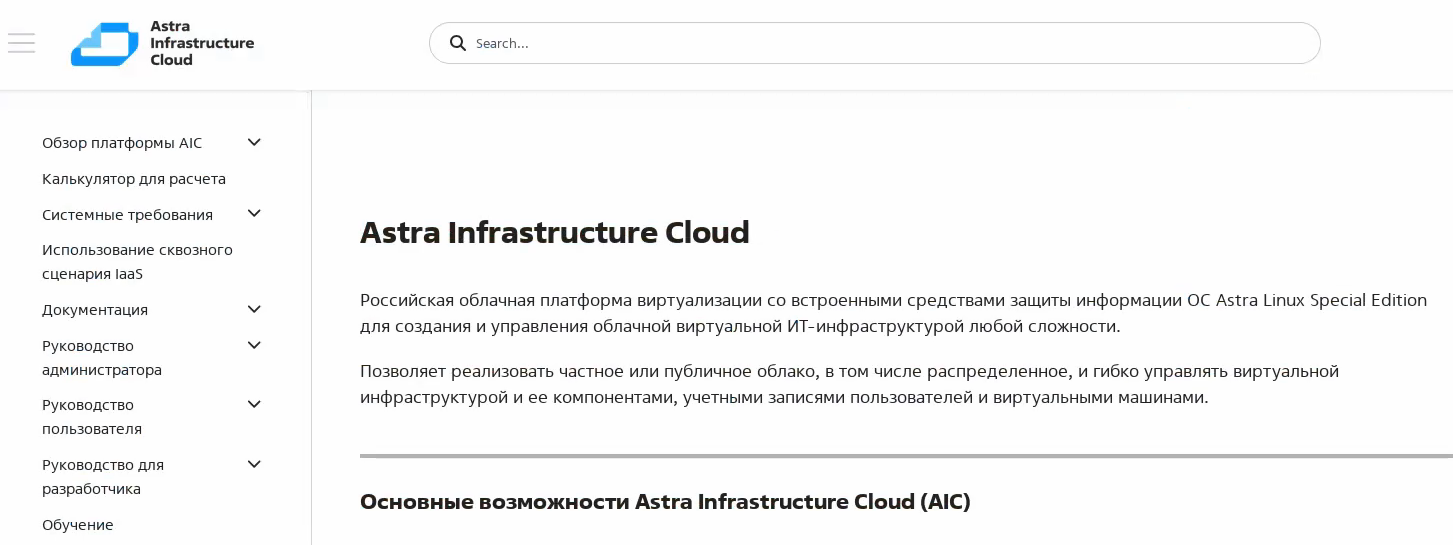1453x545 pixels.
Task: Expand the Системные требования chevron
Action: 254,213
